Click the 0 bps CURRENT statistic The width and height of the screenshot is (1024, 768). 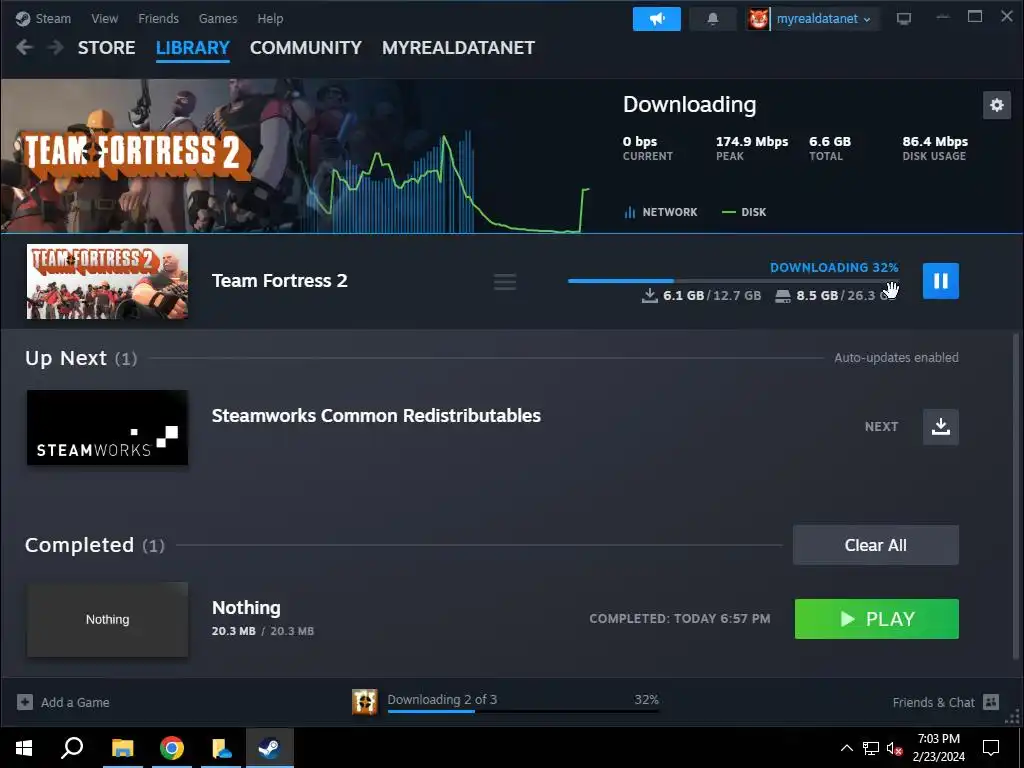pos(647,148)
